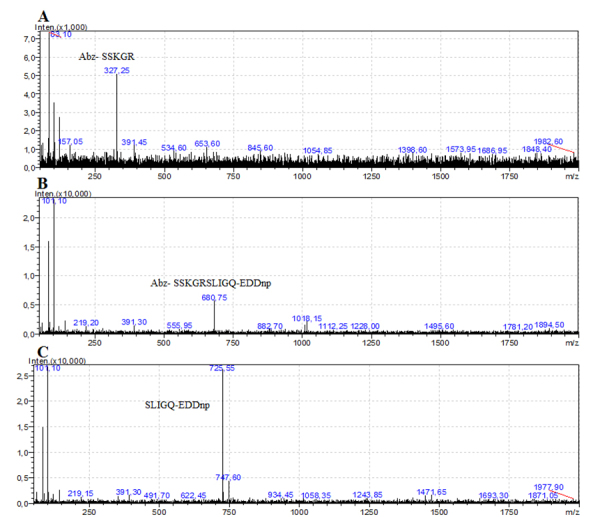Viewport: 600px width, 517px height.
Task: Select the 1894,50 peak label in panel B
Action: click(x=549, y=325)
